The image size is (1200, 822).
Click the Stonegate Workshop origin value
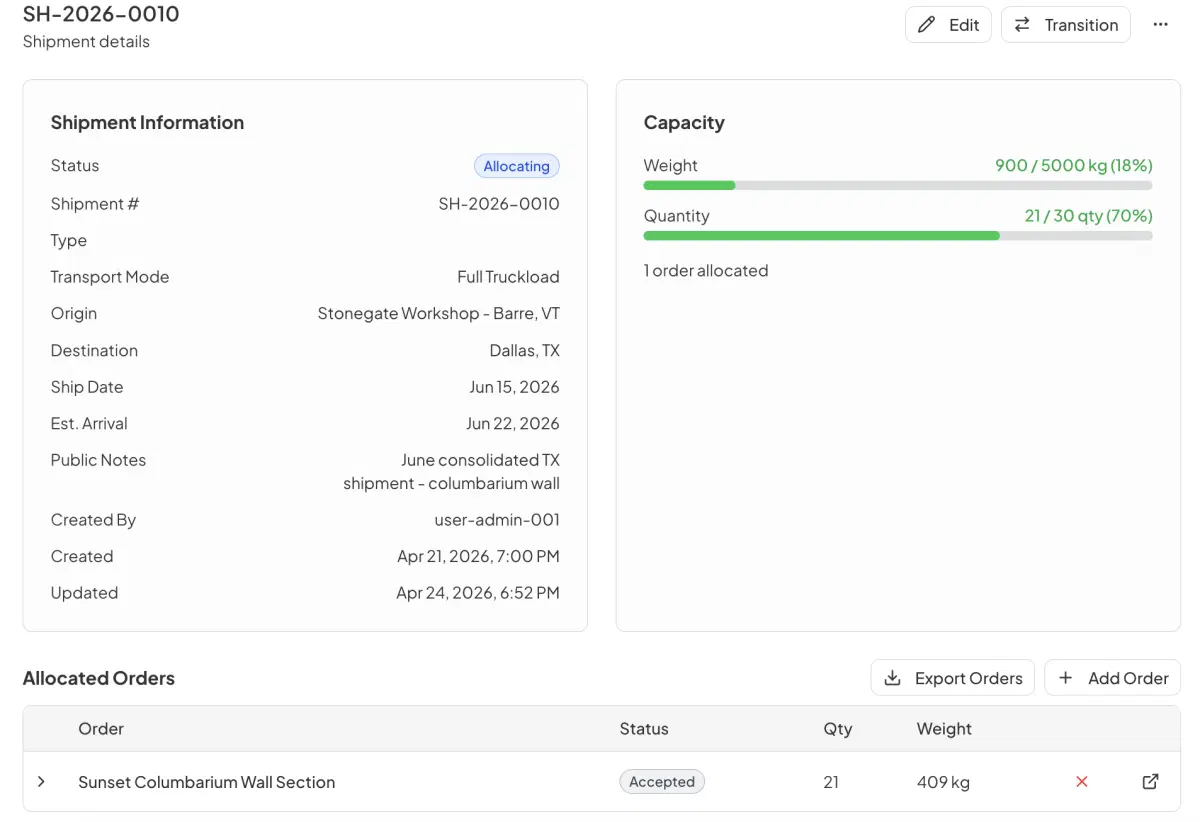click(x=438, y=314)
